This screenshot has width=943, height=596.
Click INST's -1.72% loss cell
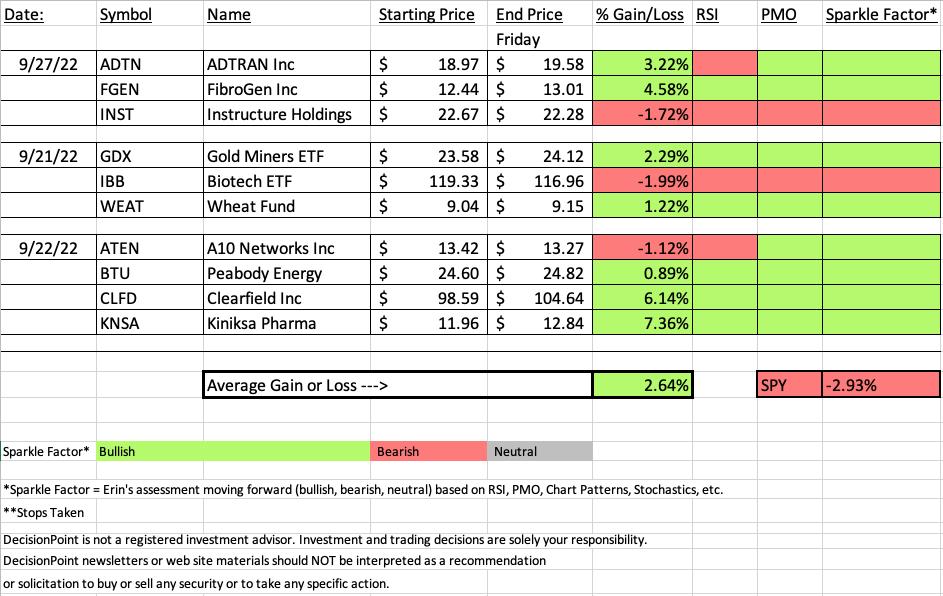pyautogui.click(x=642, y=114)
